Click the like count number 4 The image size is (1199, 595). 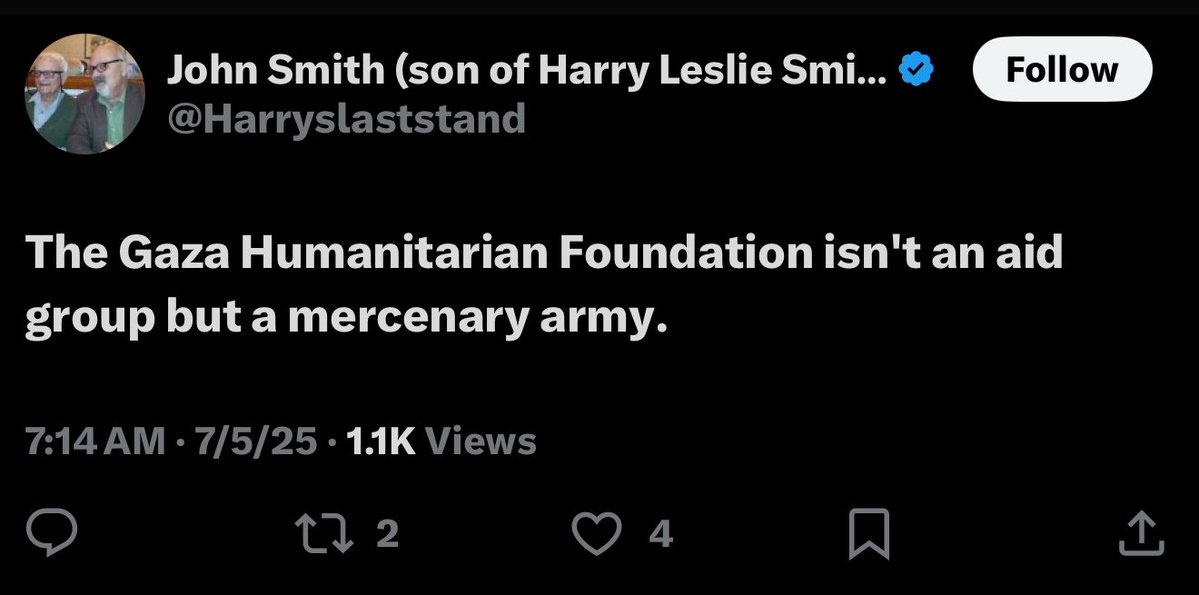pyautogui.click(x=660, y=536)
